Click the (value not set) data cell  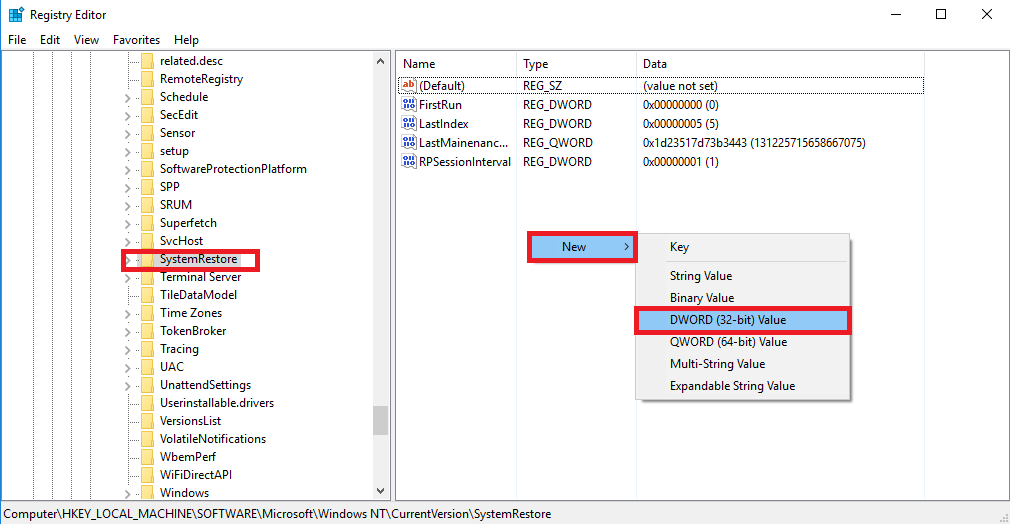[x=680, y=86]
